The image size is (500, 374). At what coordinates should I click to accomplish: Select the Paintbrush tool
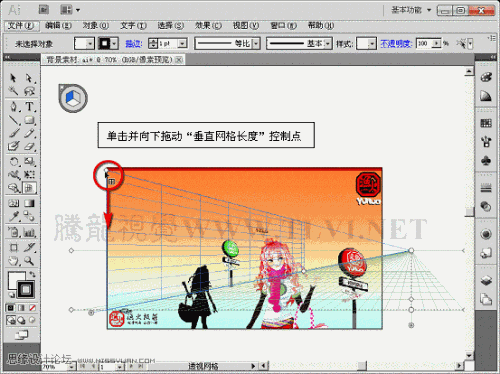click(x=13, y=133)
